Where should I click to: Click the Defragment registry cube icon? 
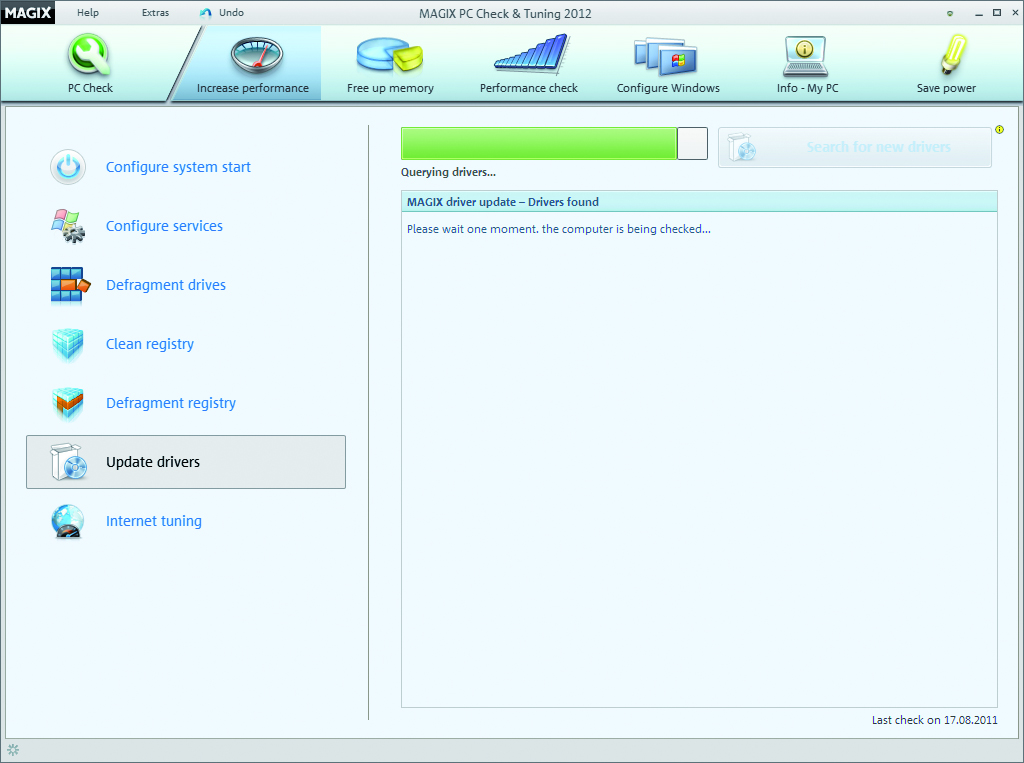click(68, 403)
